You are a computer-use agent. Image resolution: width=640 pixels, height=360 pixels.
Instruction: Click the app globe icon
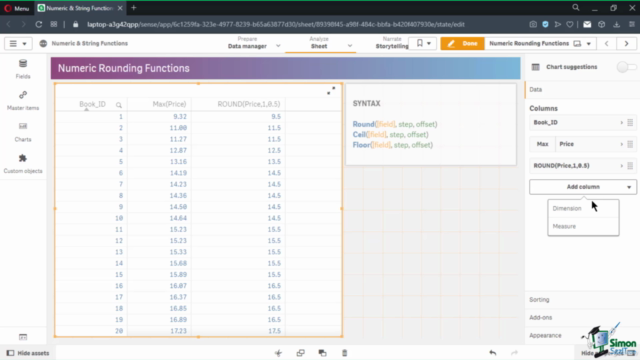click(43, 43)
